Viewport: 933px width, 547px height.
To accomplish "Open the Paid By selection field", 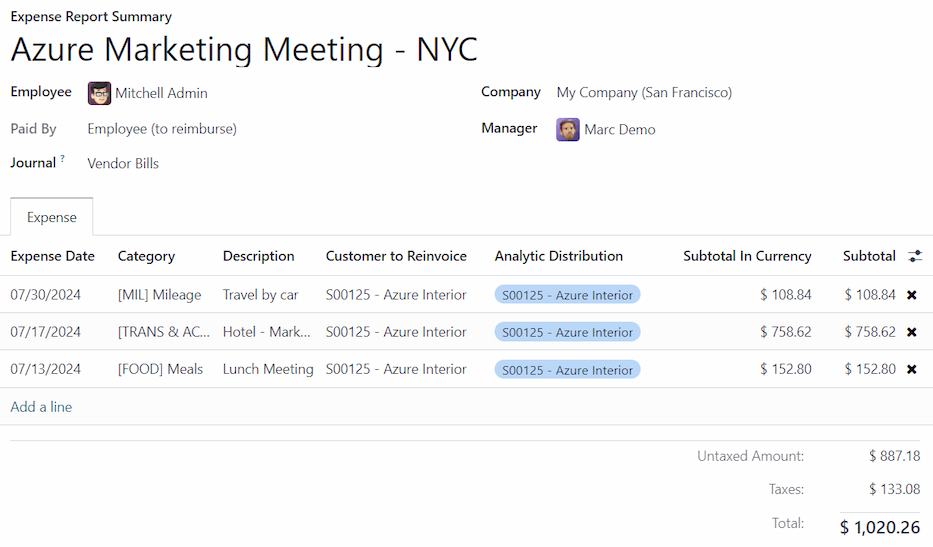I will click(162, 129).
